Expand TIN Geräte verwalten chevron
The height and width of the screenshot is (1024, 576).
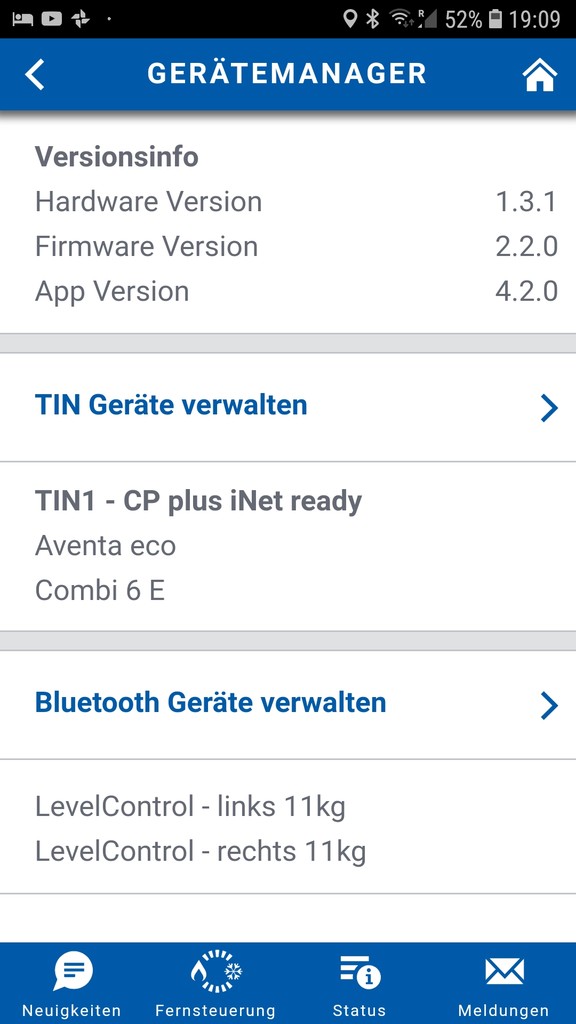coord(549,408)
